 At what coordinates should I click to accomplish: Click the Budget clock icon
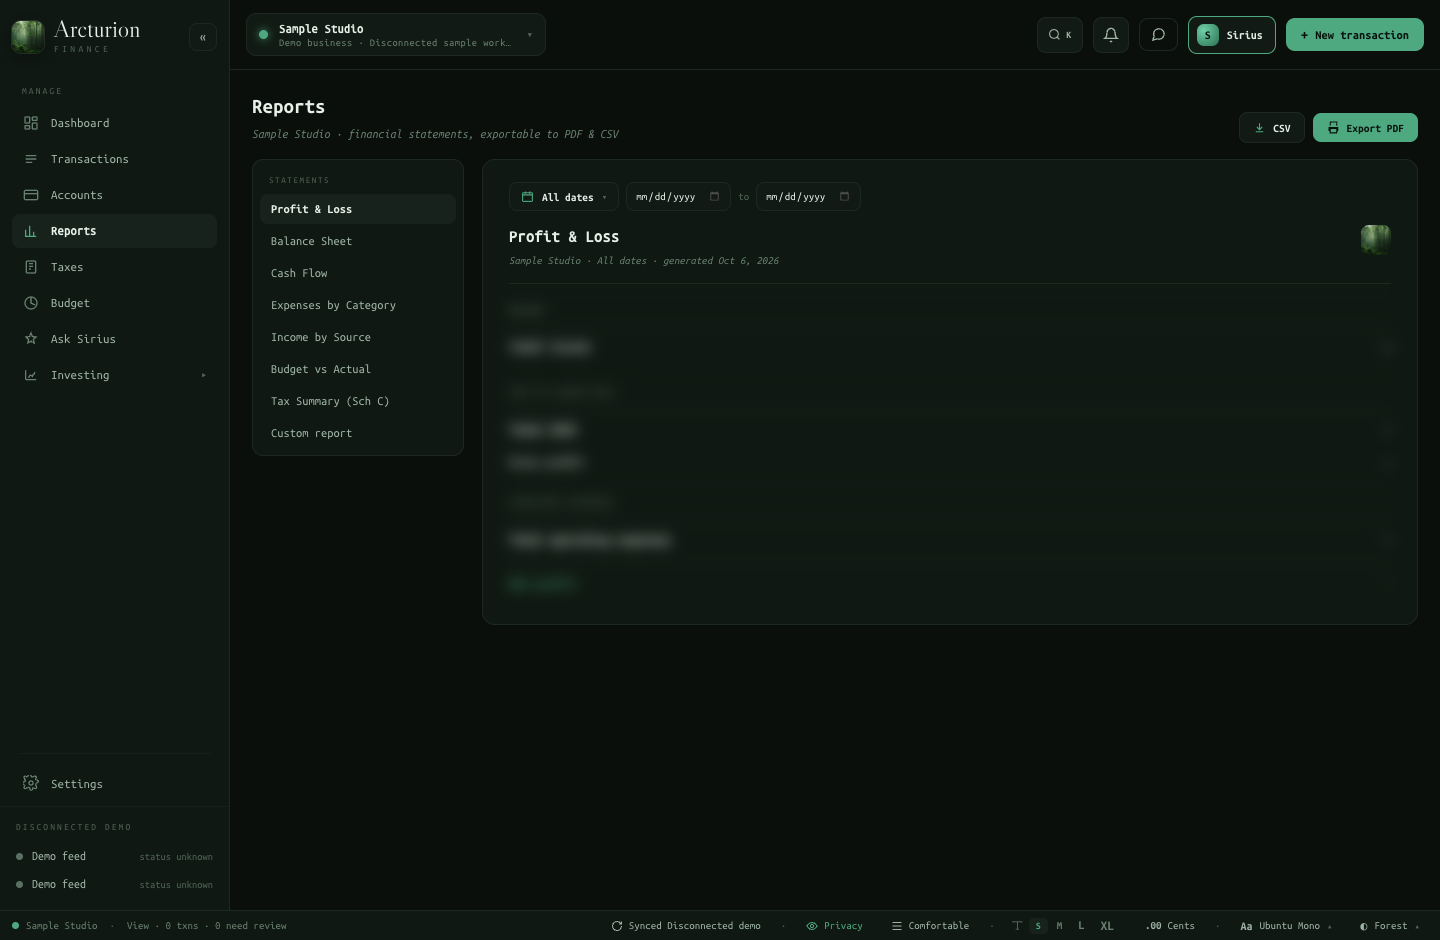pyautogui.click(x=31, y=303)
